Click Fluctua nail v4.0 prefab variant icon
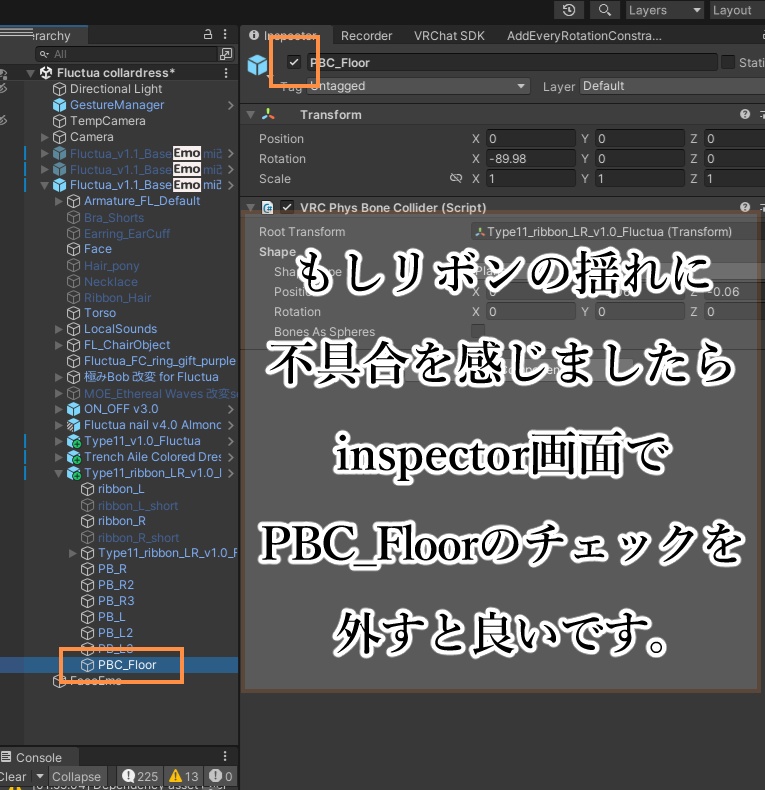Image resolution: width=765 pixels, height=790 pixels. click(x=74, y=425)
